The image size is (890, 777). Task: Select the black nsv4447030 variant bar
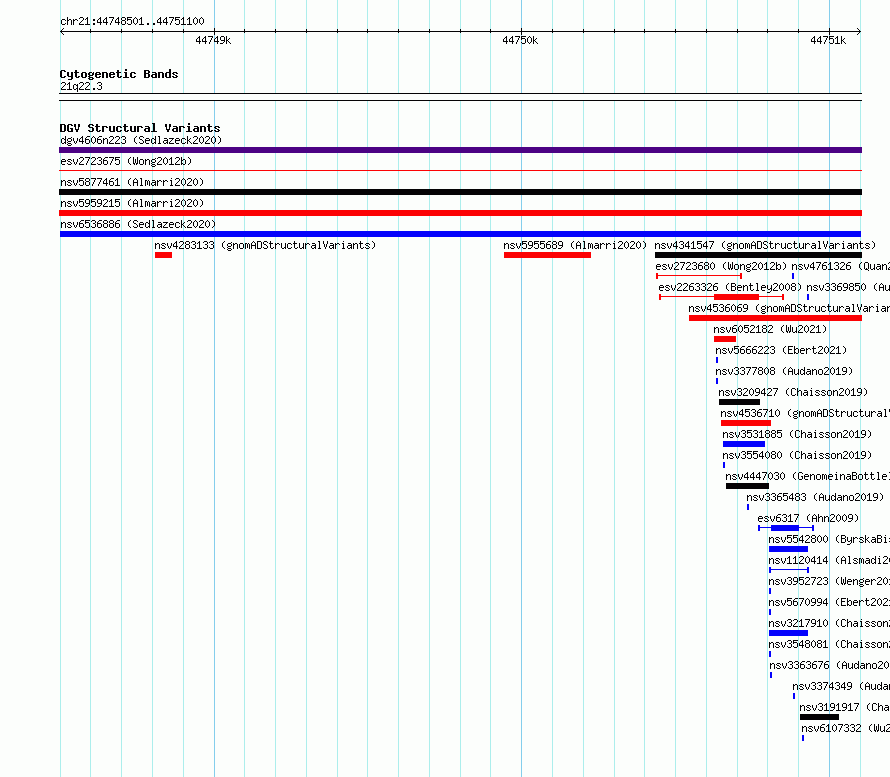click(x=748, y=486)
